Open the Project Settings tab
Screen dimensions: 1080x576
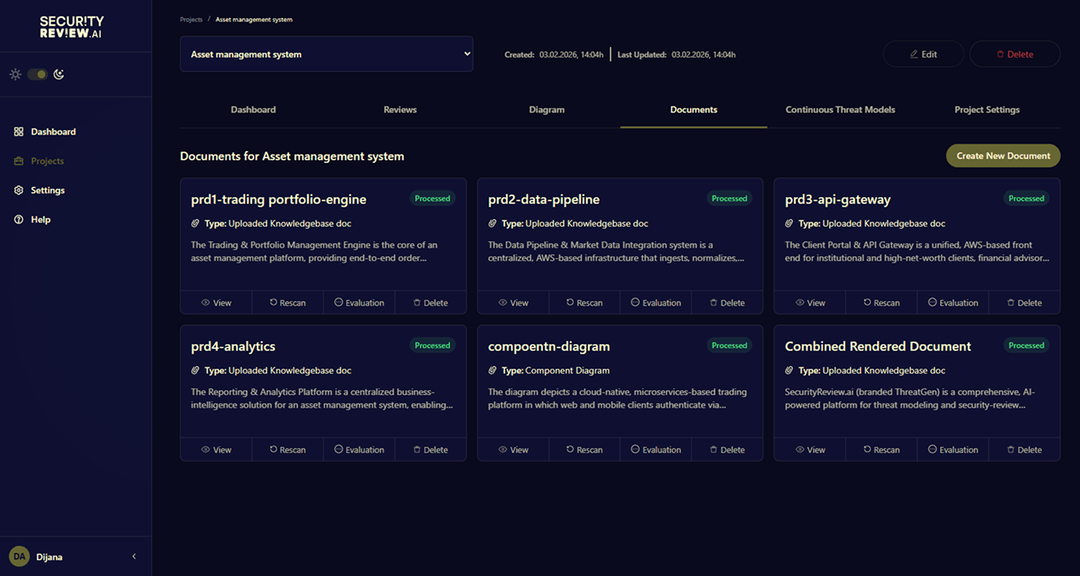point(987,110)
